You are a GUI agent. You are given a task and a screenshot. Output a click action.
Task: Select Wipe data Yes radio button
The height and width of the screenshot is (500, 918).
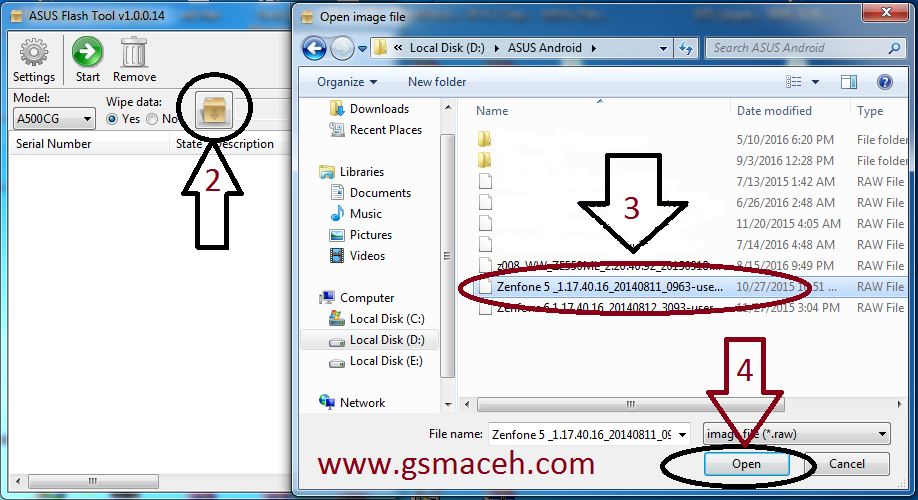pyautogui.click(x=112, y=119)
